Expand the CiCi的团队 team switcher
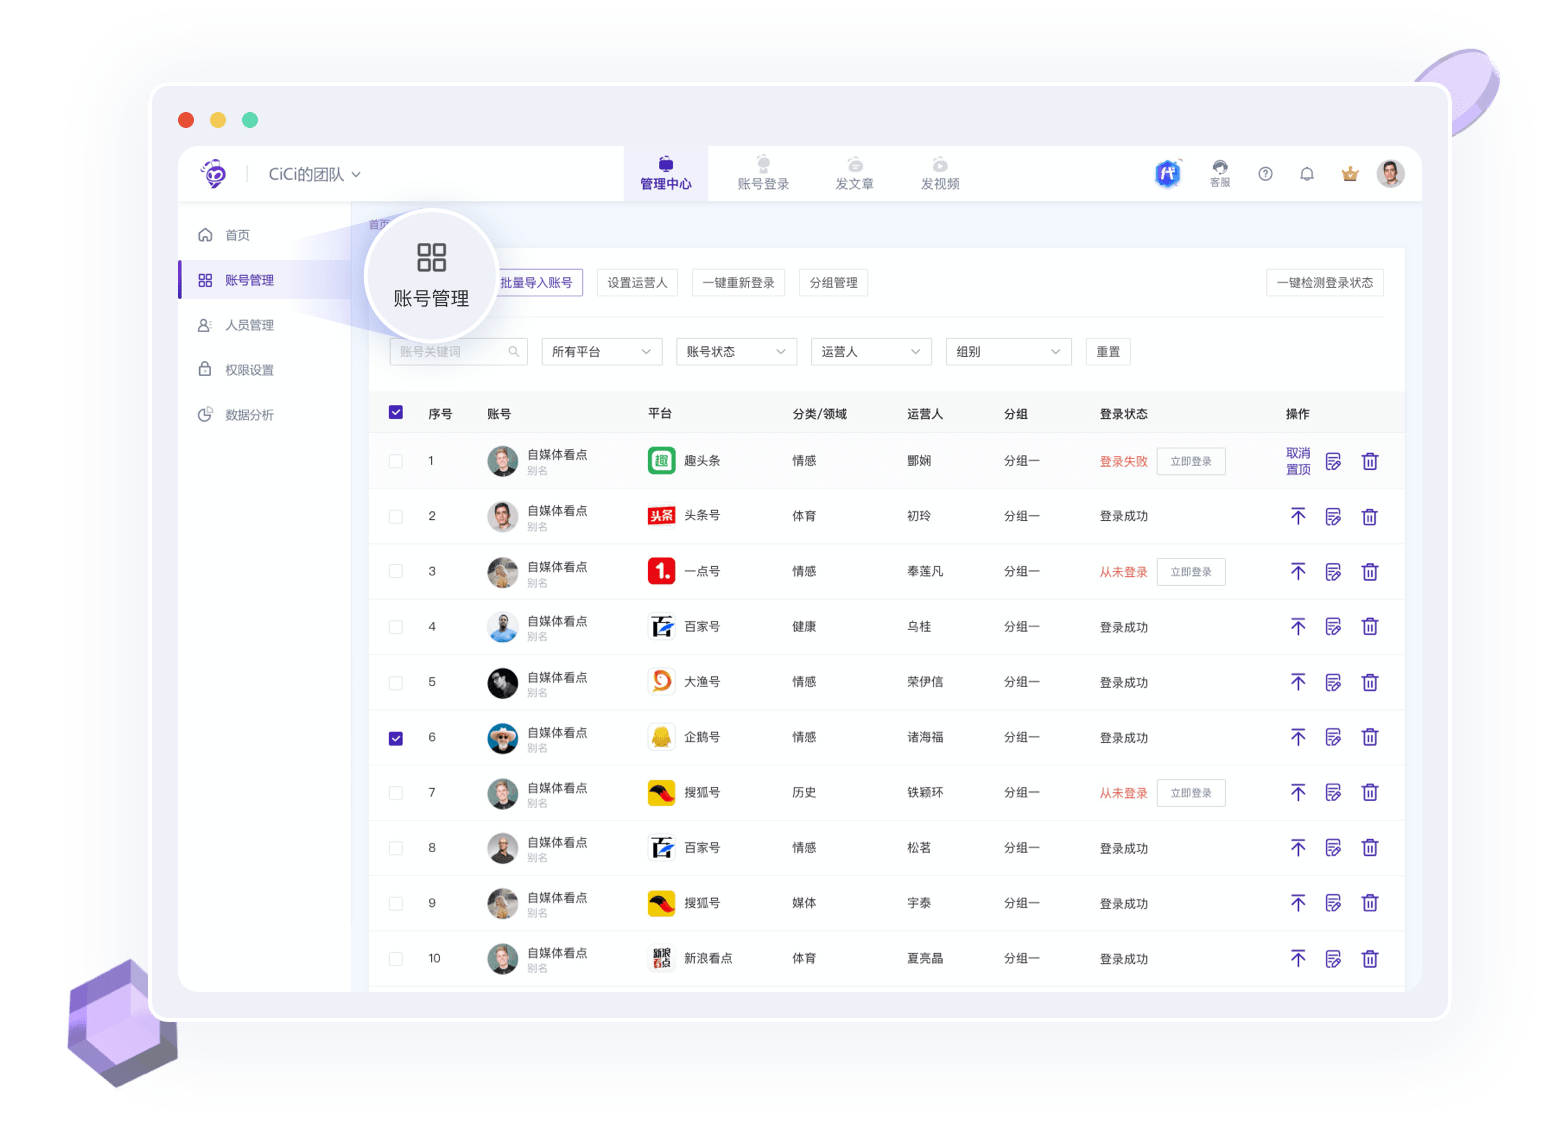Screen dimensions: 1546x1146 tap(314, 174)
